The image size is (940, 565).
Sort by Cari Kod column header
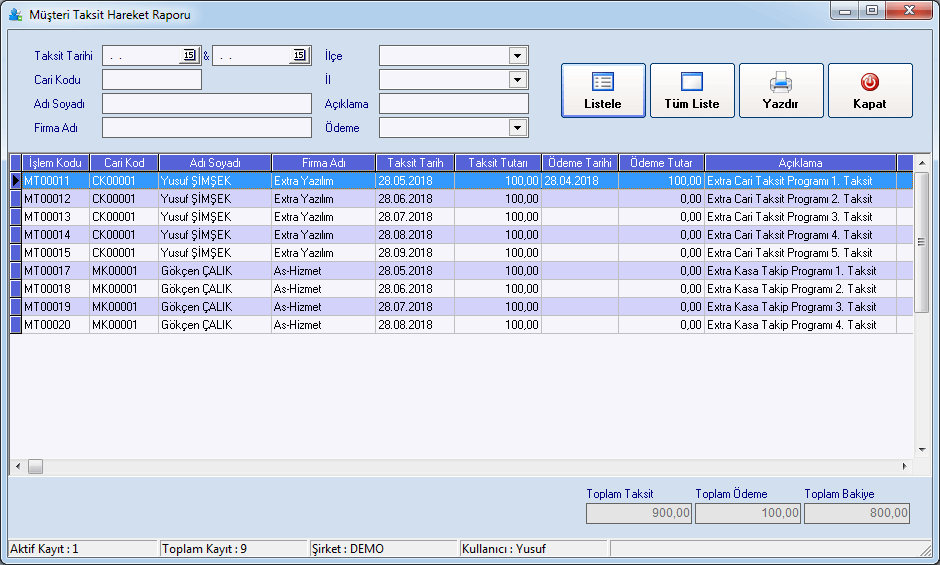[x=124, y=163]
